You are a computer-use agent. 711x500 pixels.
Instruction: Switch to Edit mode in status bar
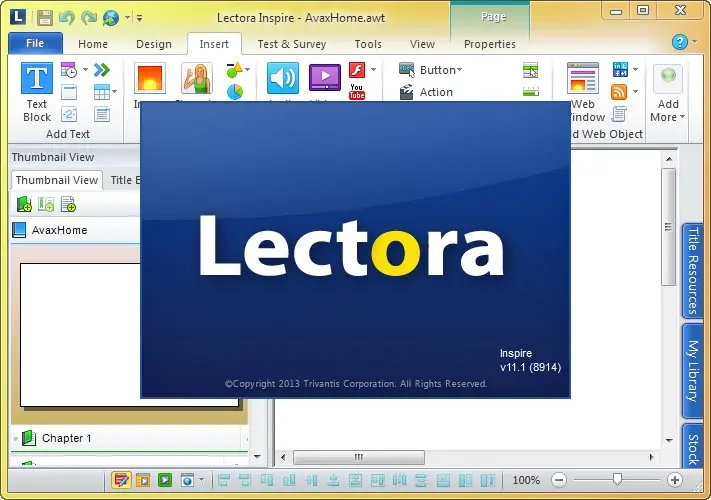pyautogui.click(x=121, y=480)
